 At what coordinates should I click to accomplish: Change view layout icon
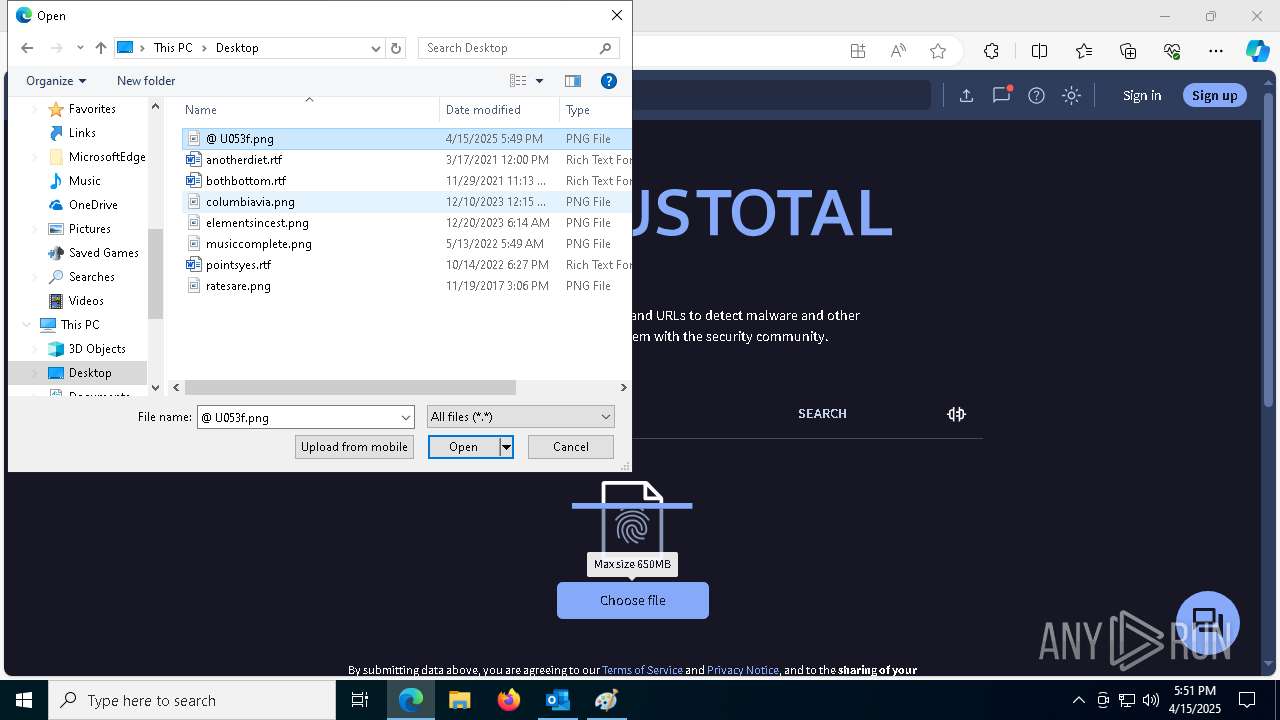[518, 81]
